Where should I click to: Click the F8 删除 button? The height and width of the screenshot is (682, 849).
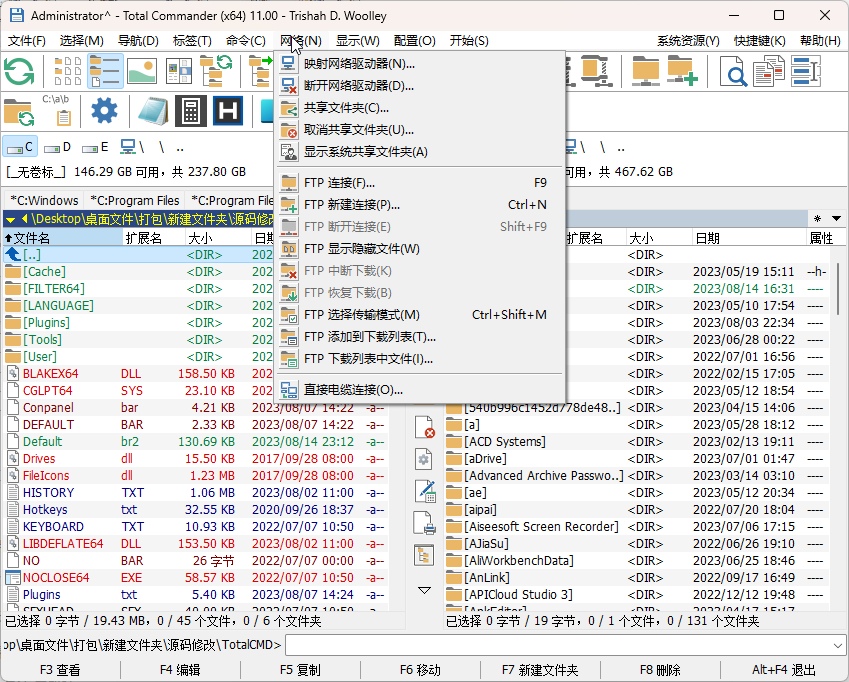(x=660, y=670)
